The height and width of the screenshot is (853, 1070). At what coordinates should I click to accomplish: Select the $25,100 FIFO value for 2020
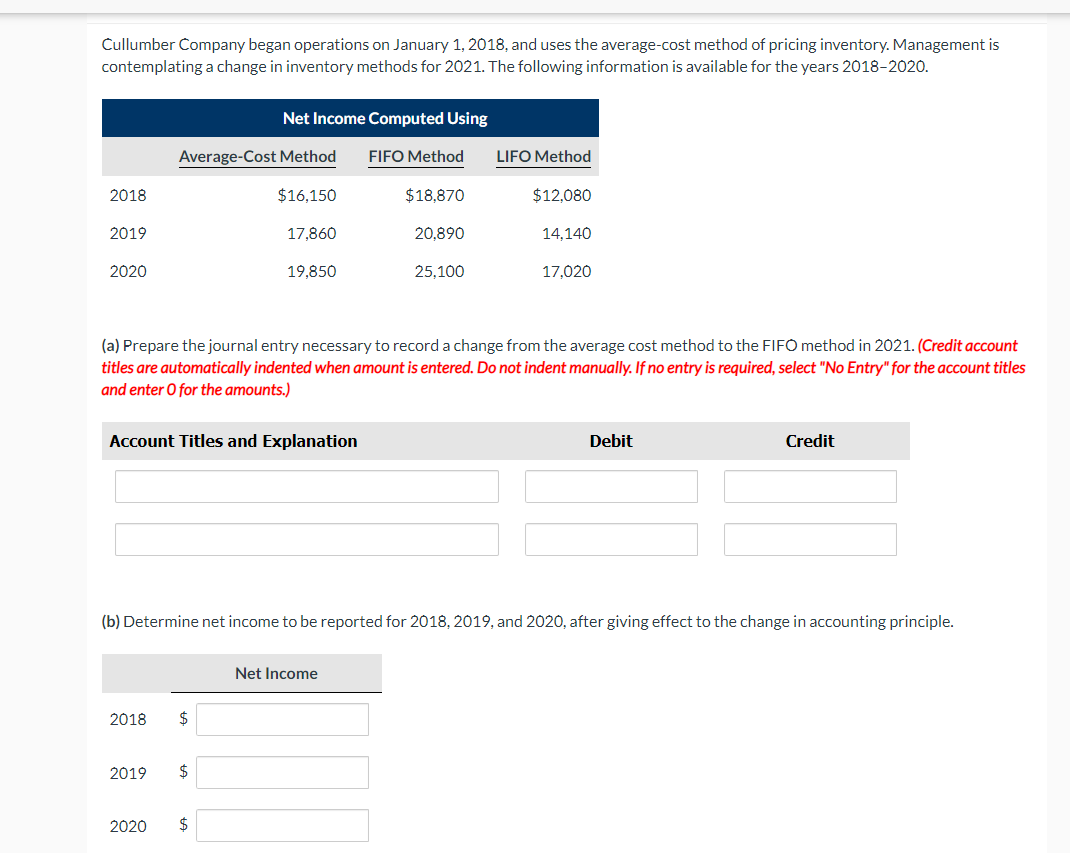coord(439,271)
